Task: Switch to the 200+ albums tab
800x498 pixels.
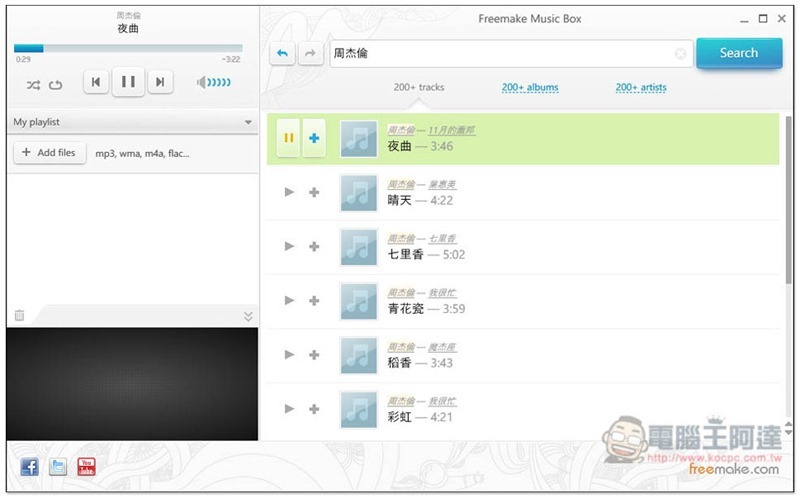Action: pos(530,88)
